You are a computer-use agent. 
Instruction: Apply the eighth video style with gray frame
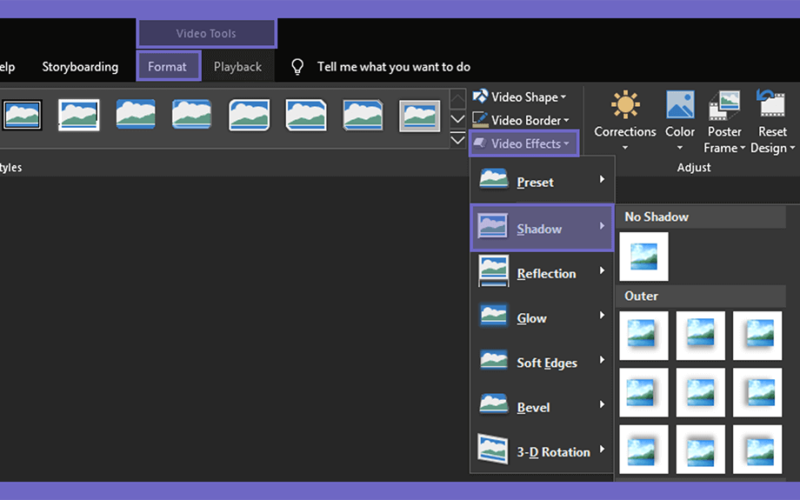419,116
